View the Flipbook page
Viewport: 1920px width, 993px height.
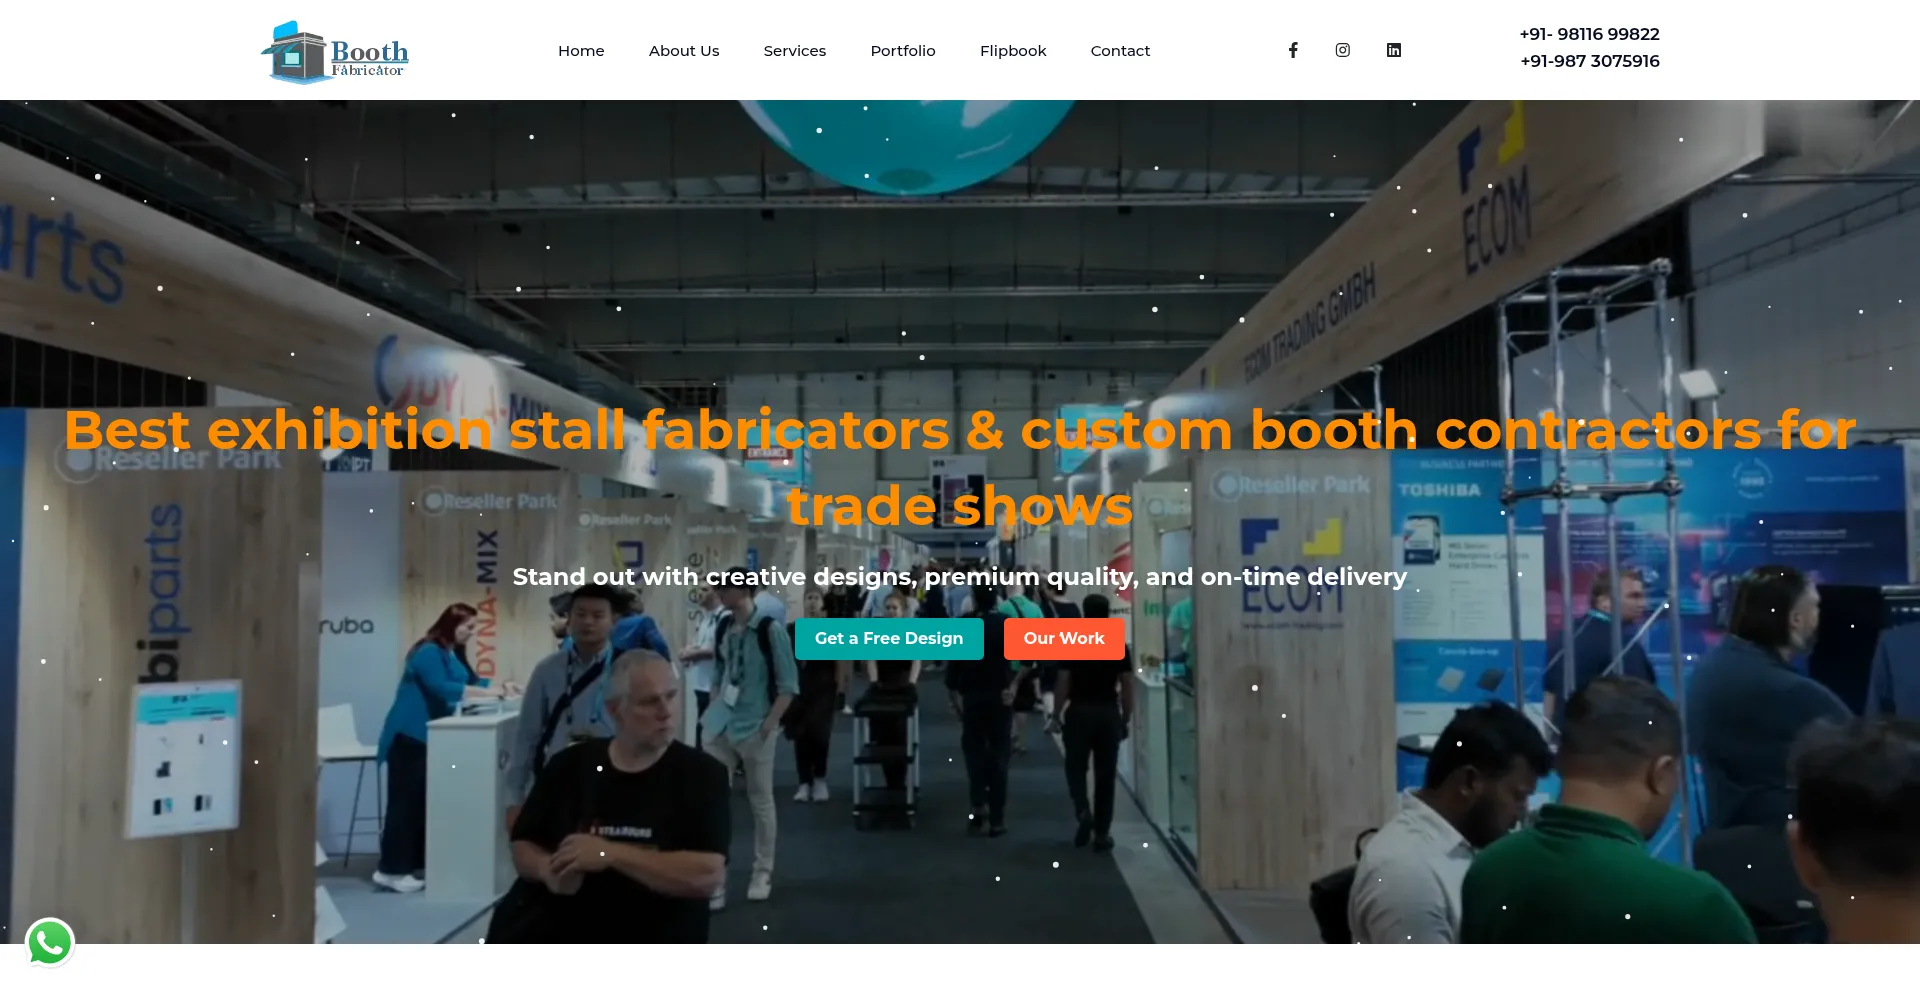click(1013, 50)
